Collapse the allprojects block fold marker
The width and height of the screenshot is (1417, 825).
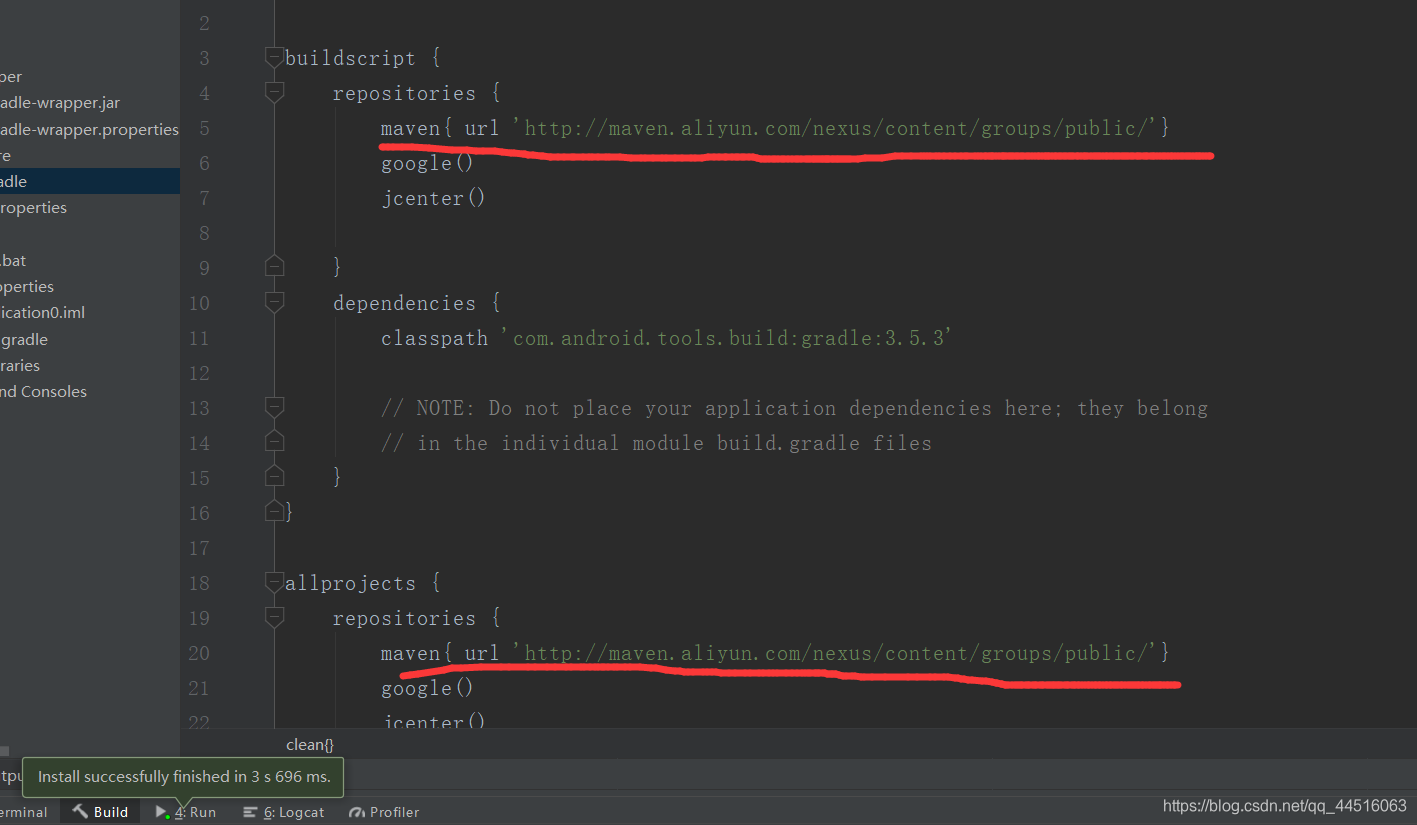pos(274,582)
